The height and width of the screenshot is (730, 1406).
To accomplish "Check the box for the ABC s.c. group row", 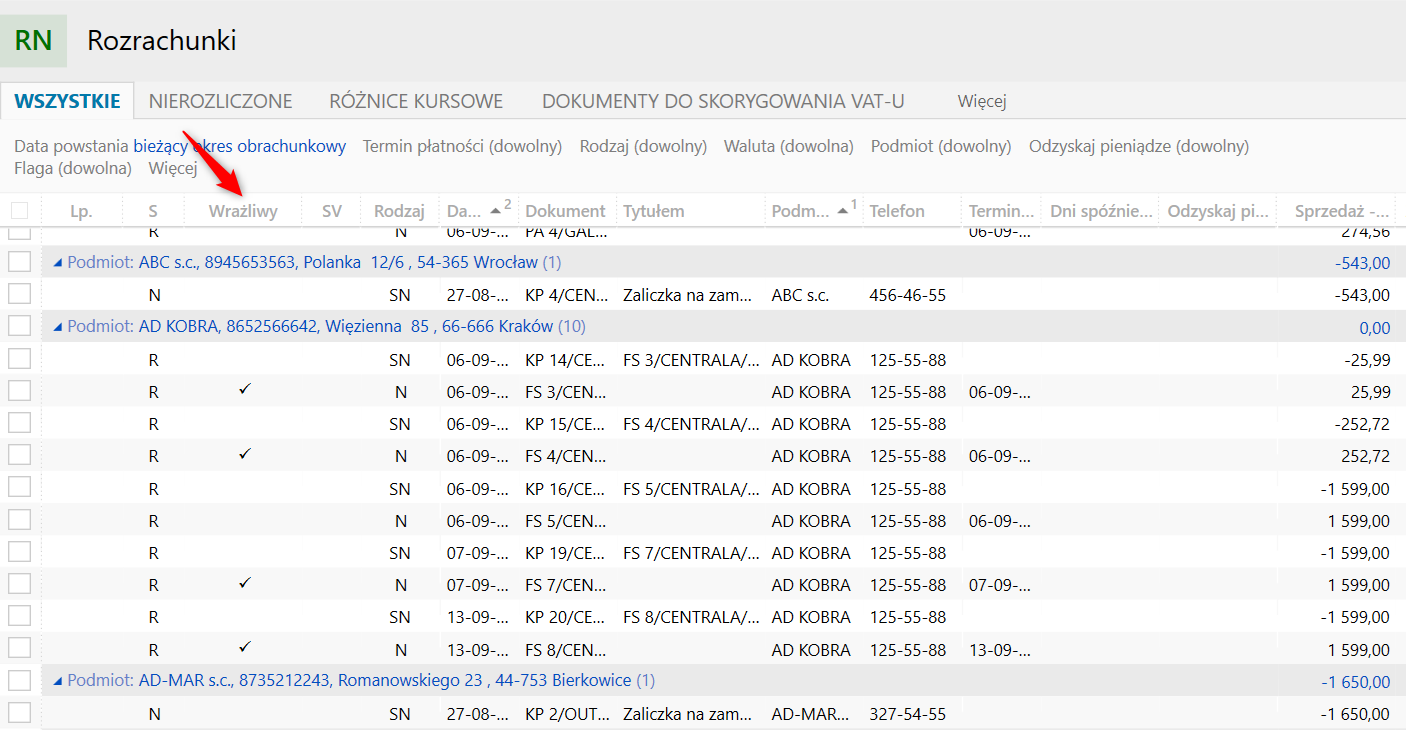I will 19,262.
